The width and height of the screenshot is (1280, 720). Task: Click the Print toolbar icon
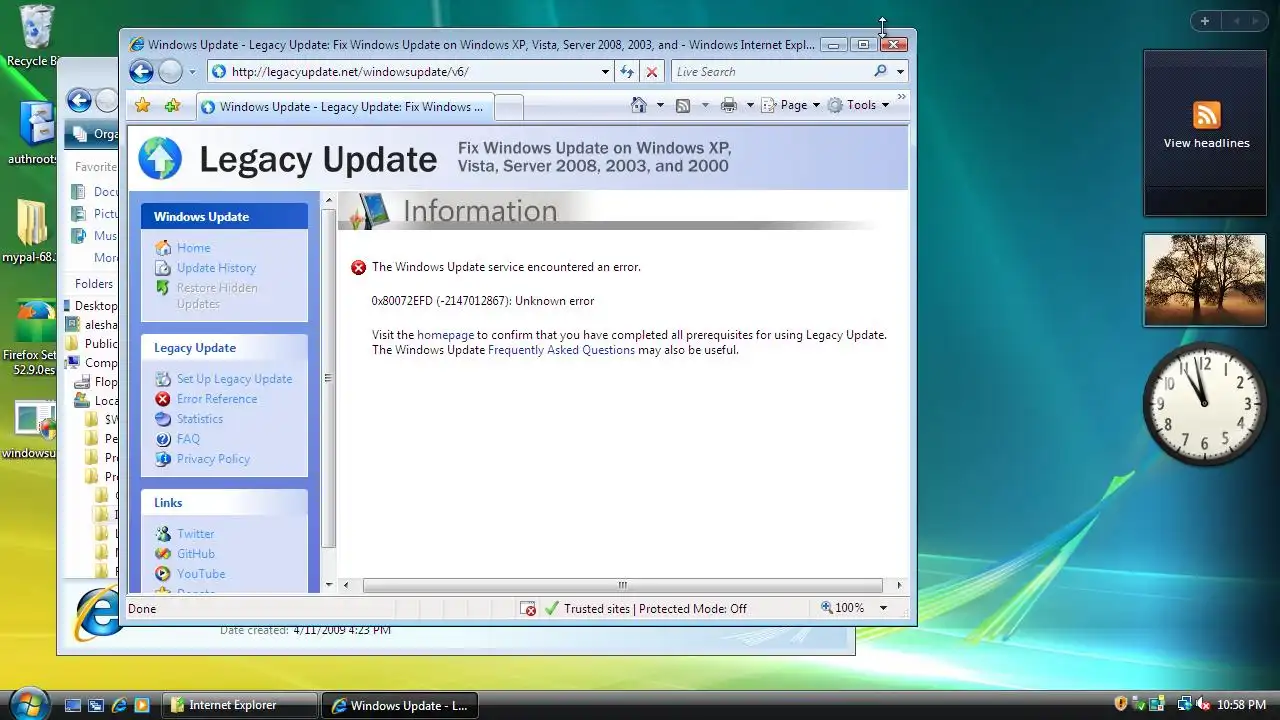(728, 105)
